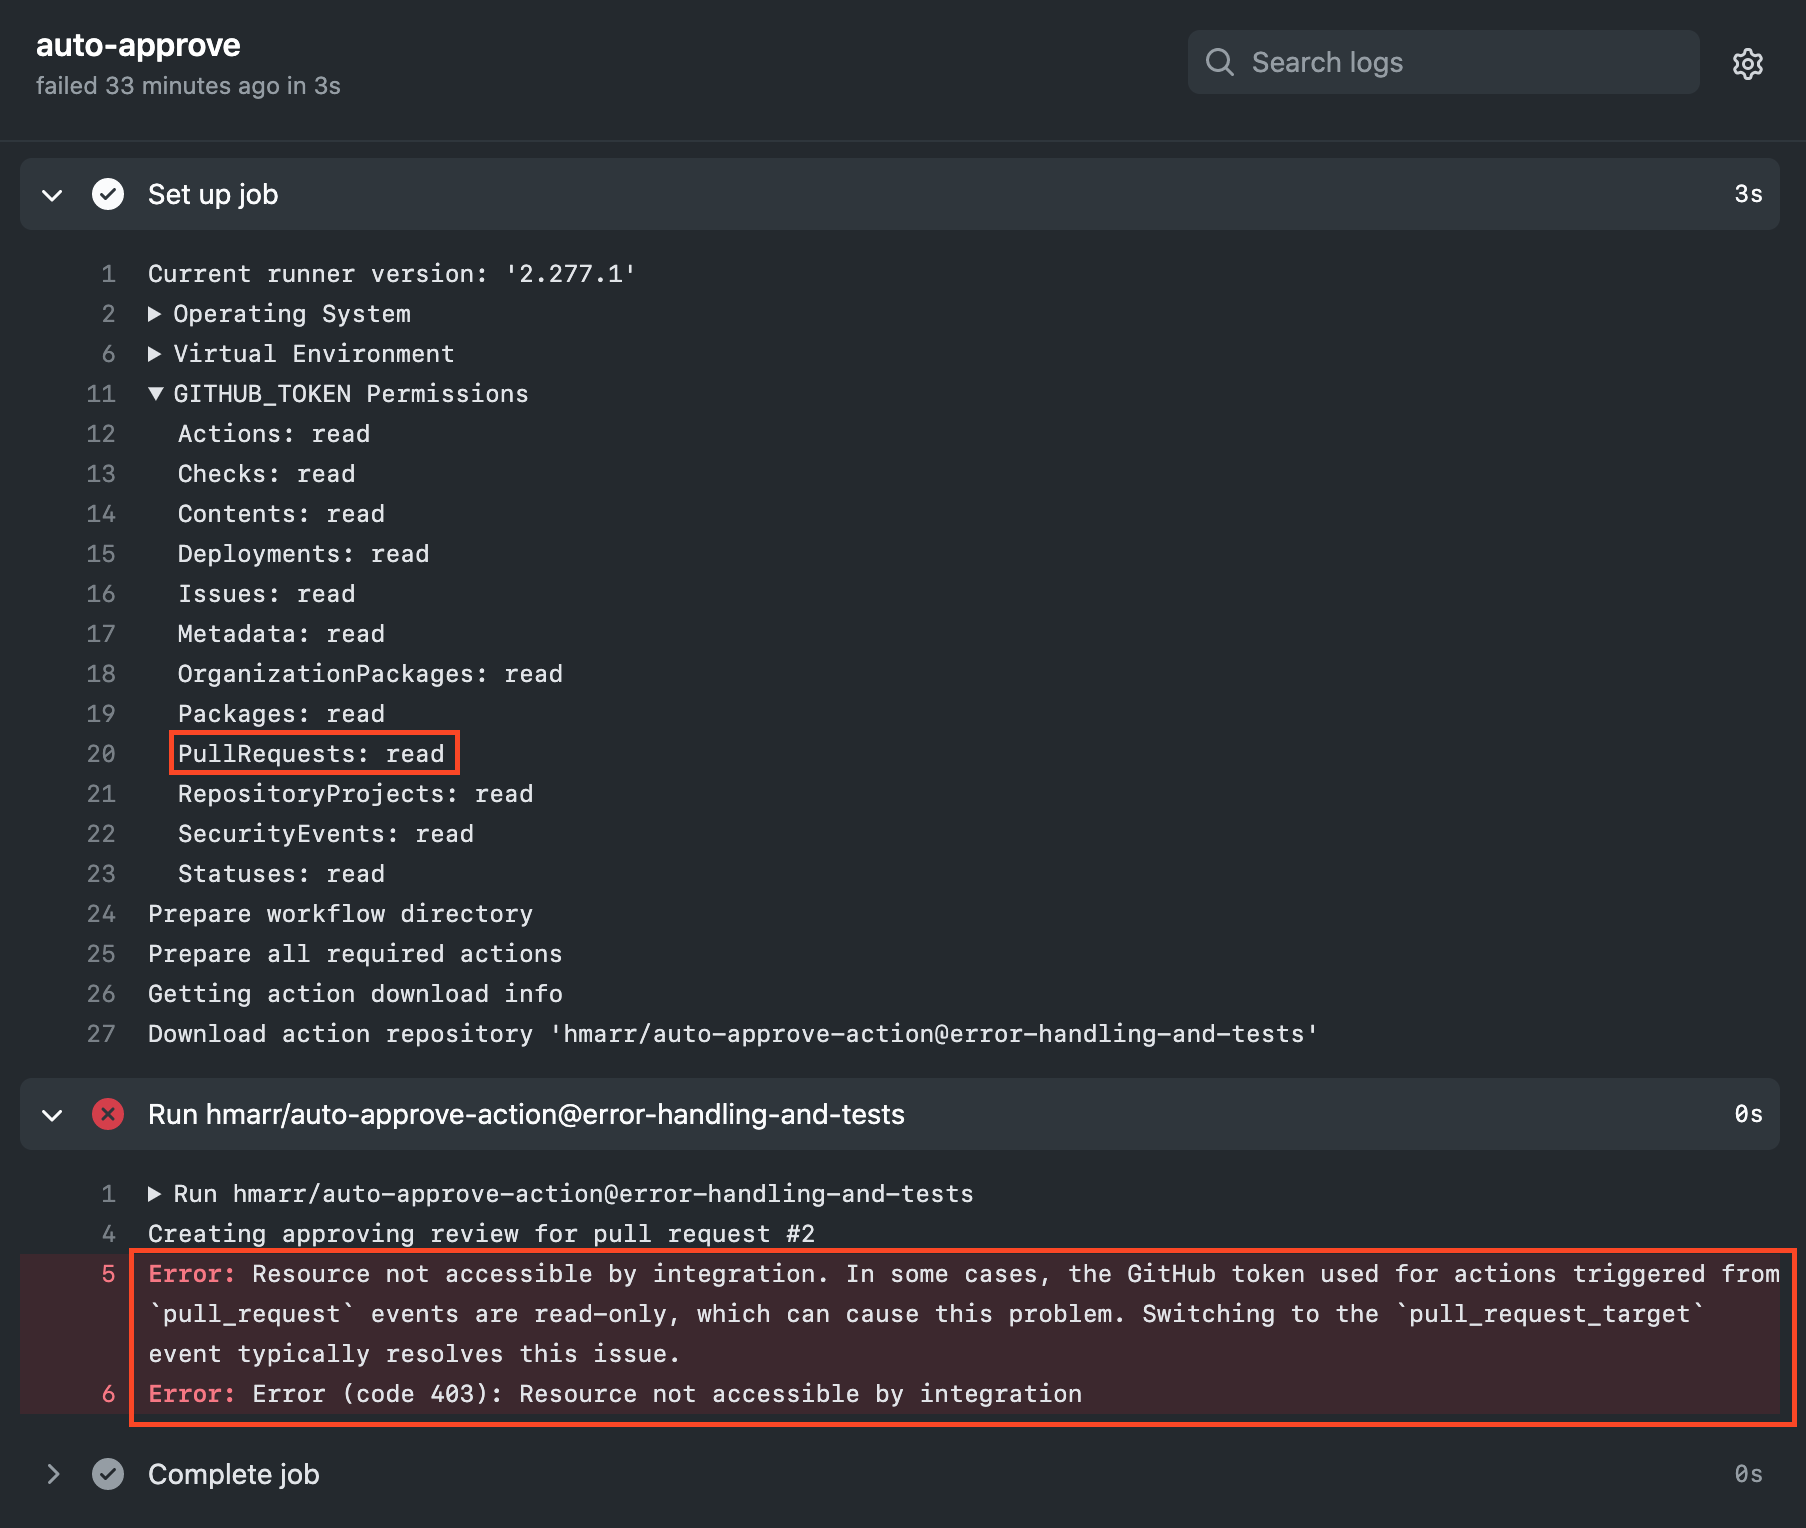Click the settings gear icon

click(x=1748, y=63)
